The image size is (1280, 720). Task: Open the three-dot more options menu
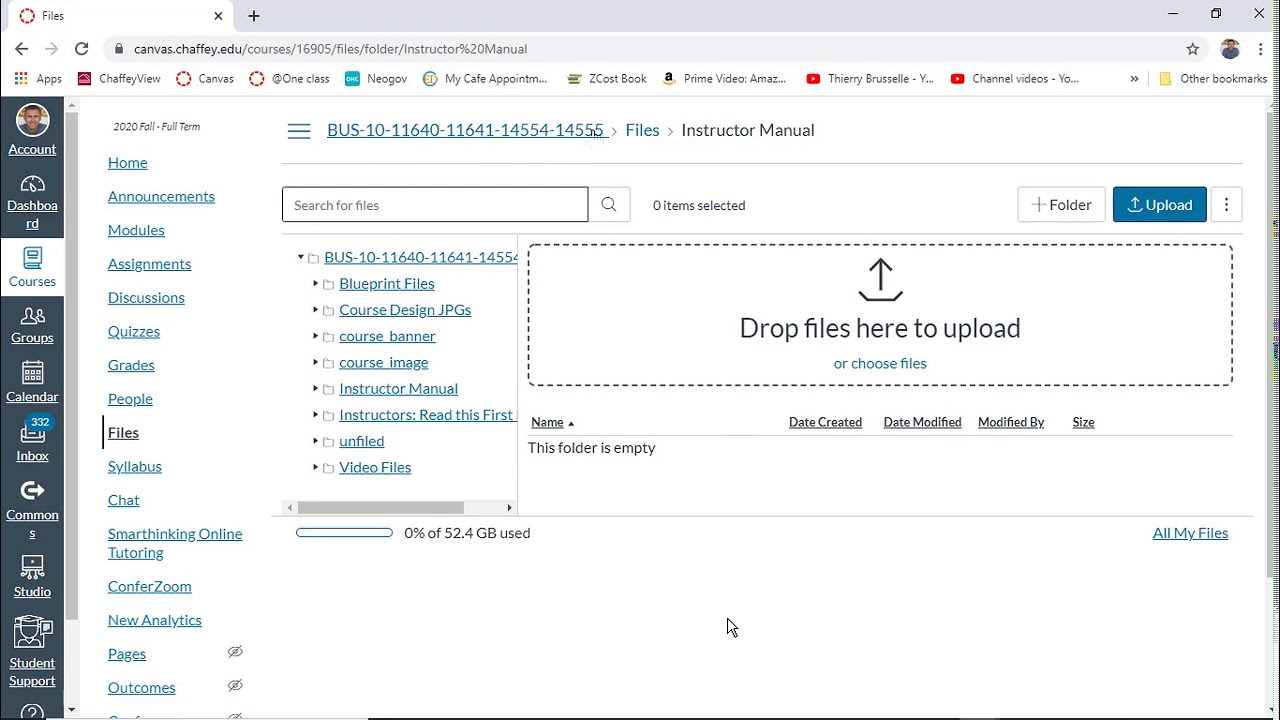point(1226,205)
